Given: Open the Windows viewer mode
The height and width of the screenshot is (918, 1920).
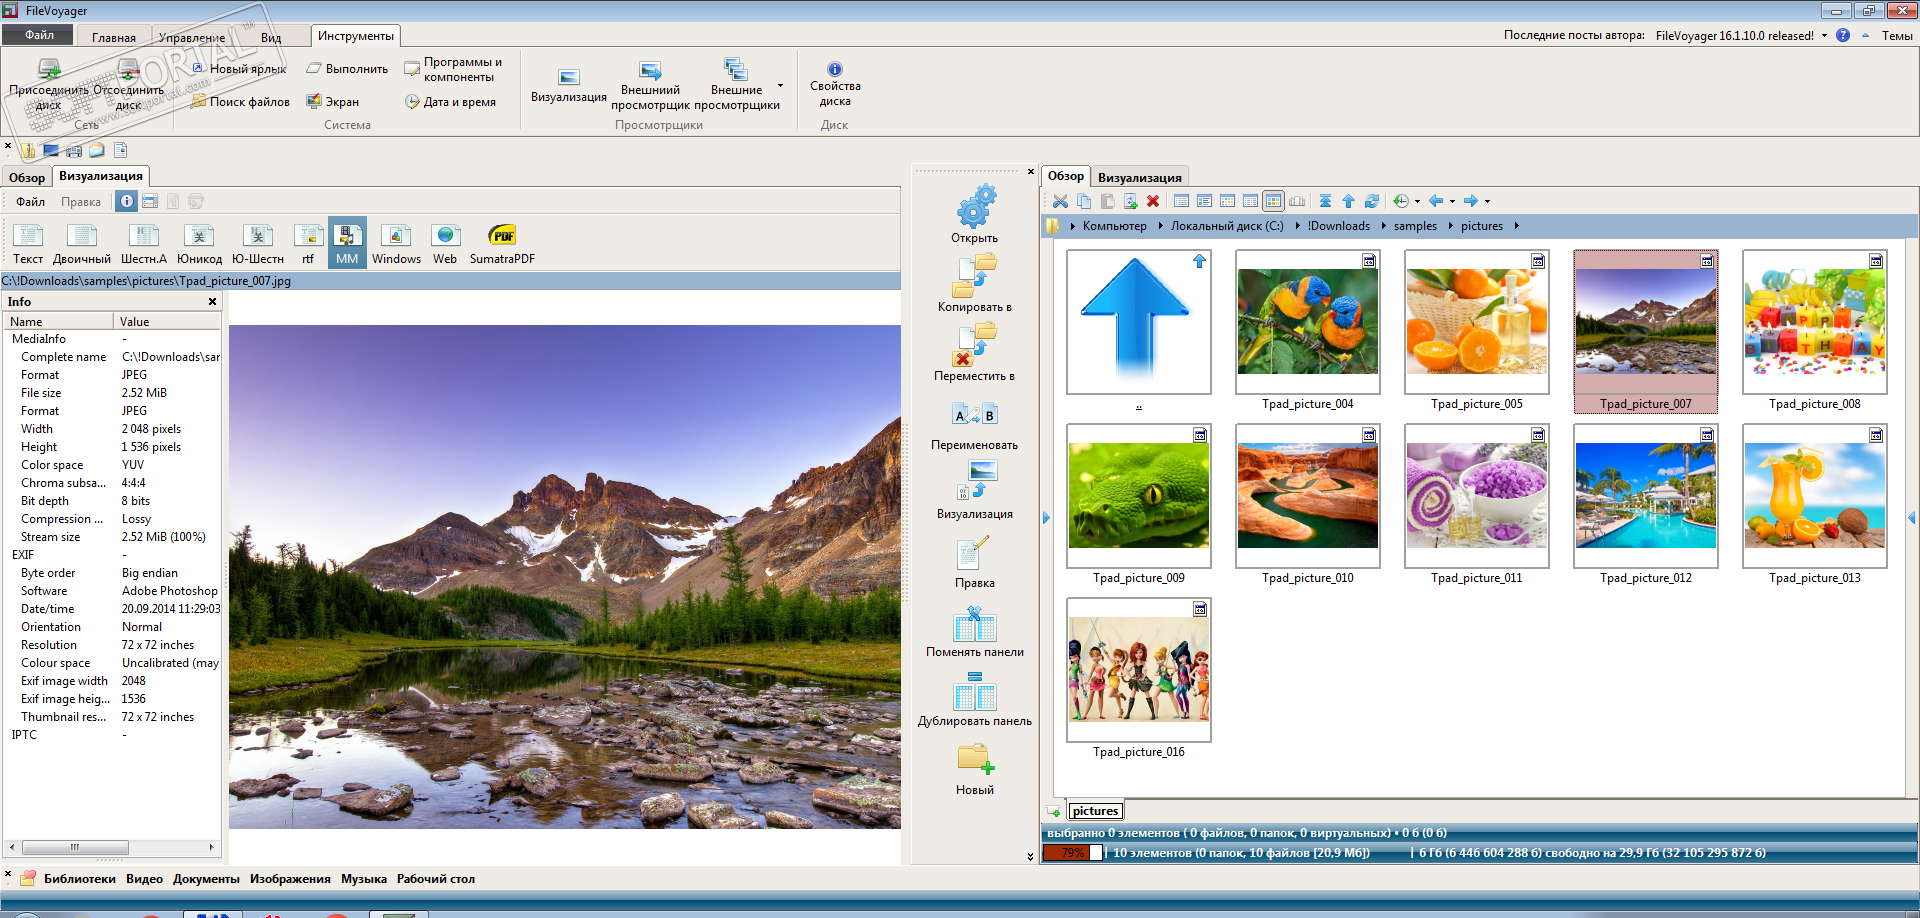Looking at the screenshot, I should 396,245.
